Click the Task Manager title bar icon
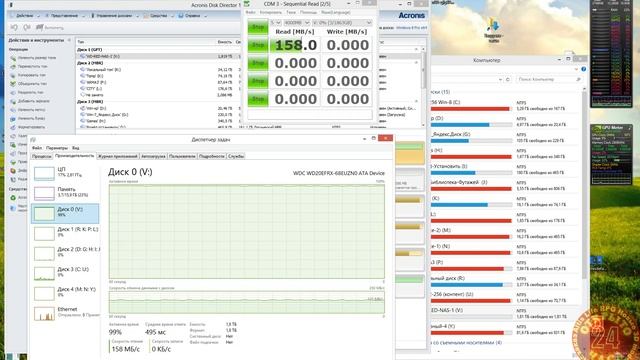Image resolution: width=640 pixels, height=360 pixels. (x=33, y=140)
